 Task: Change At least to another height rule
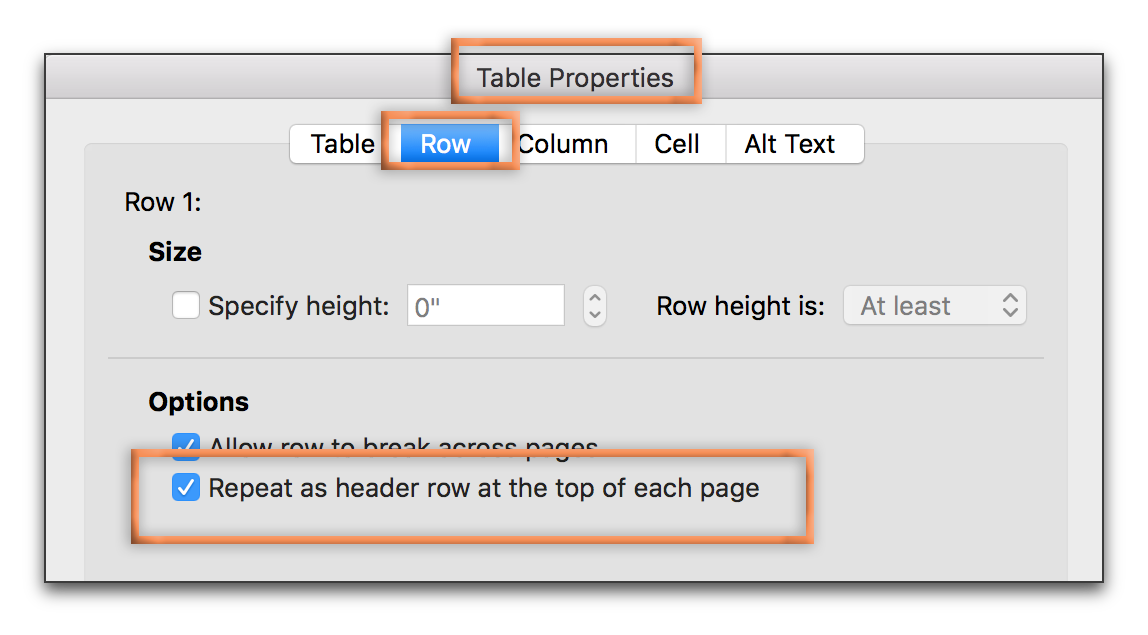pyautogui.click(x=934, y=305)
